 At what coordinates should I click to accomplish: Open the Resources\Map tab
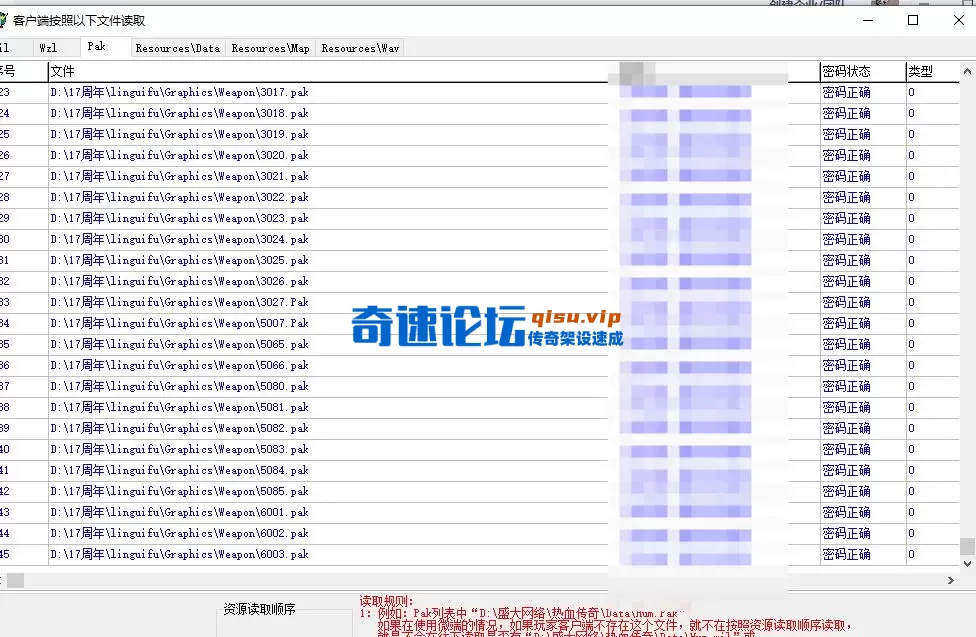[270, 48]
